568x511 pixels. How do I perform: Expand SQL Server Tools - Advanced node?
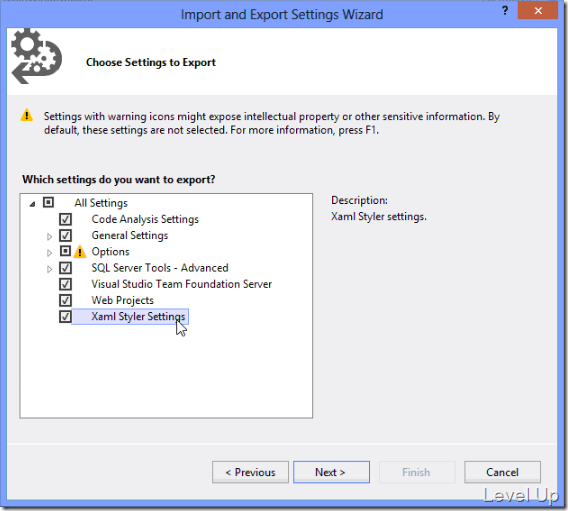point(49,269)
